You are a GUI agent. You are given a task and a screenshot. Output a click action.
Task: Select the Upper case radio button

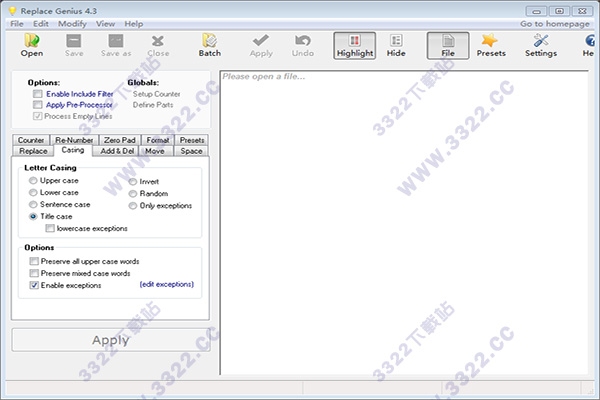coord(33,180)
